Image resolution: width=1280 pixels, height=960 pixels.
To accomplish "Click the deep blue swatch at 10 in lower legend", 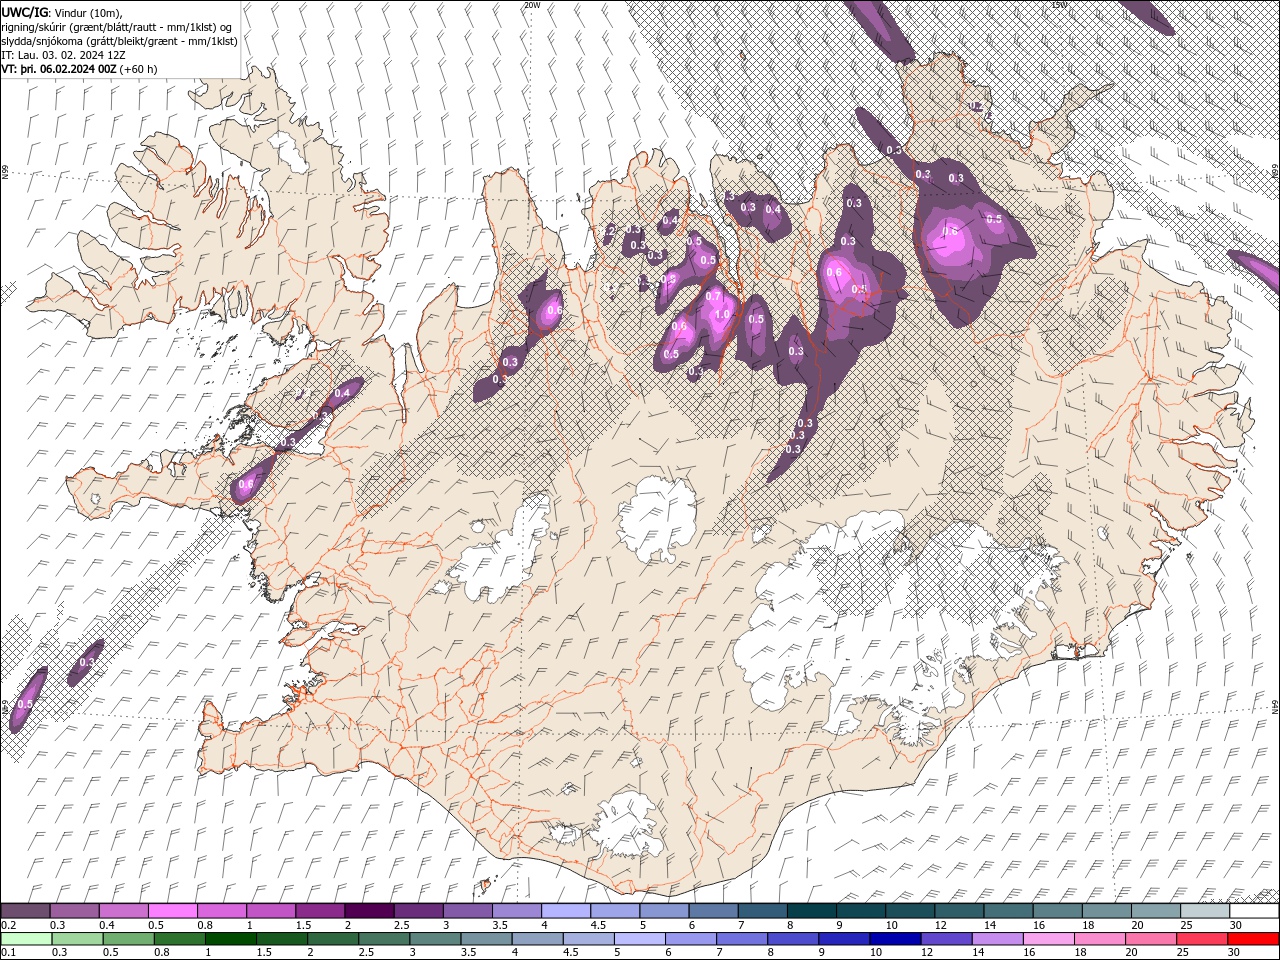I will tap(895, 938).
